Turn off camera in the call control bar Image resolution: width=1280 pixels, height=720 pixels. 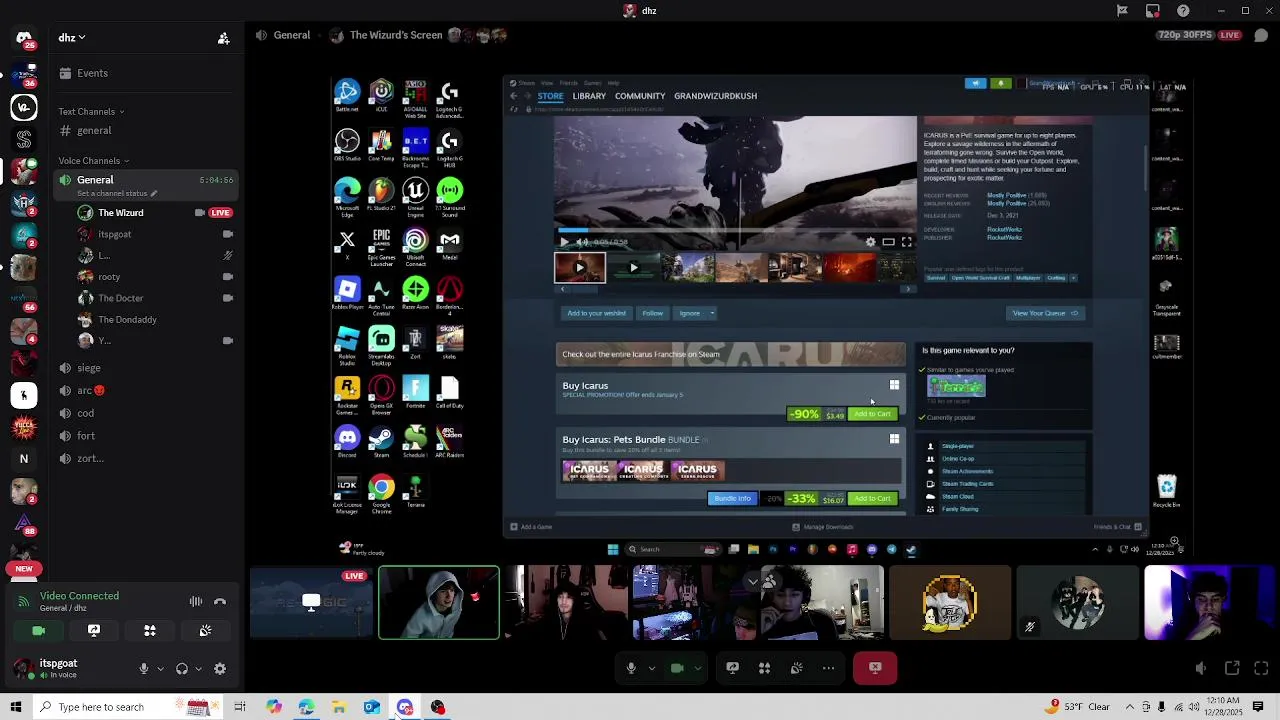(677, 668)
